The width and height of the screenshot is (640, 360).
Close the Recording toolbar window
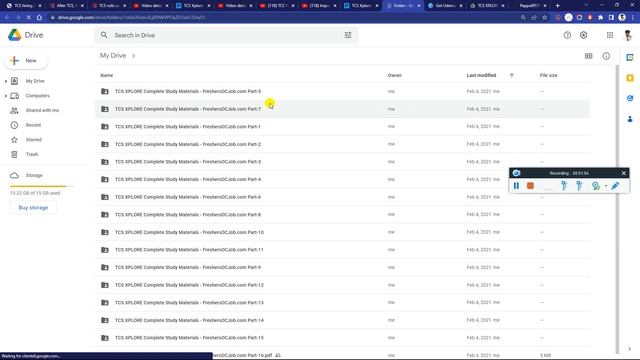pyautogui.click(x=624, y=173)
